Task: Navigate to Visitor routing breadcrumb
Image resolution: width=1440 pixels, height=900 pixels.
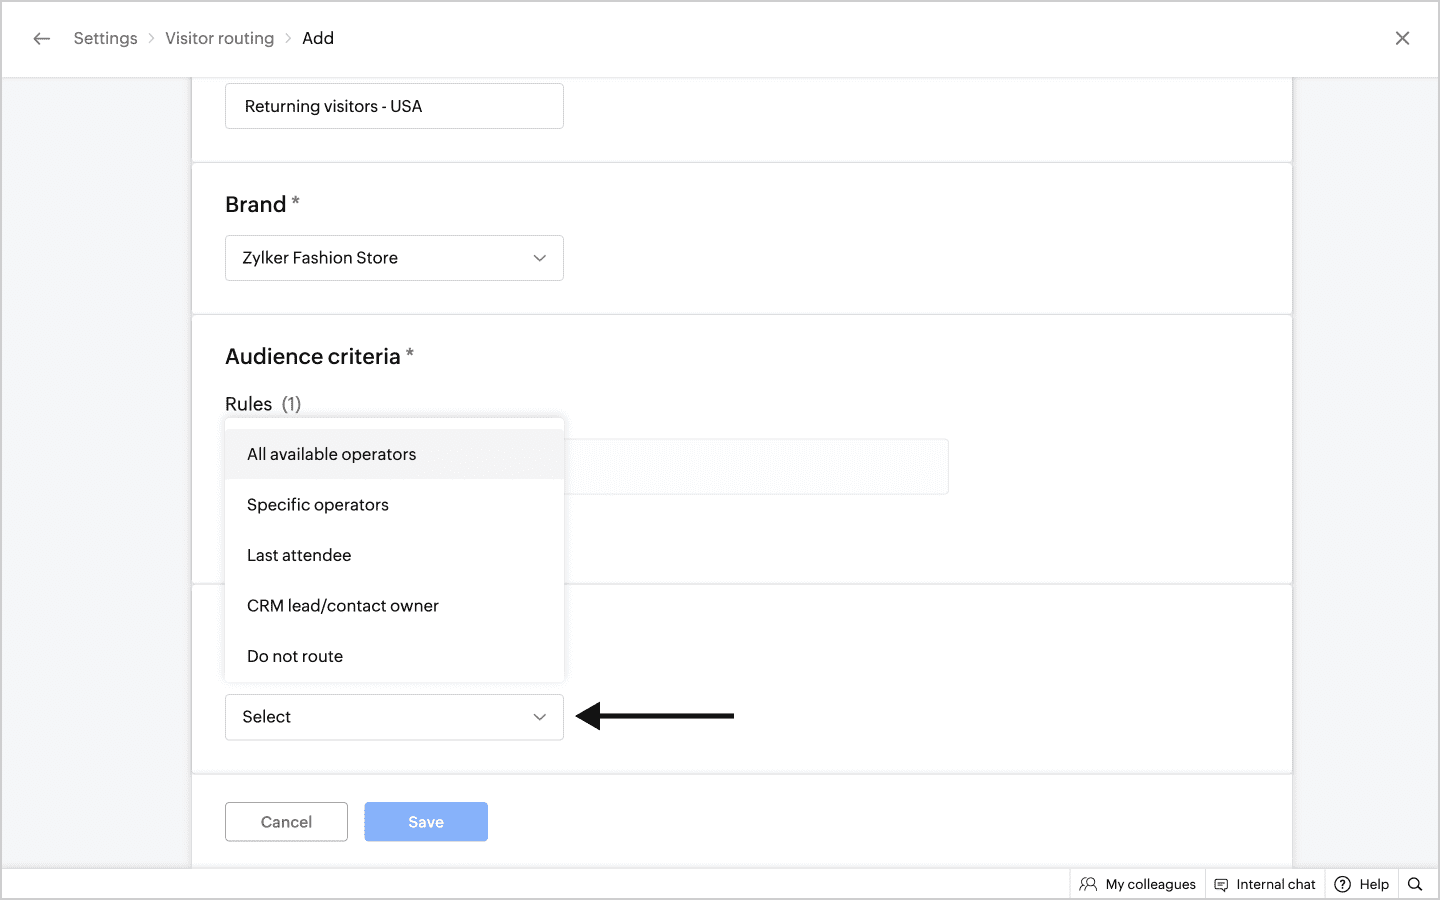Action: coord(219,39)
